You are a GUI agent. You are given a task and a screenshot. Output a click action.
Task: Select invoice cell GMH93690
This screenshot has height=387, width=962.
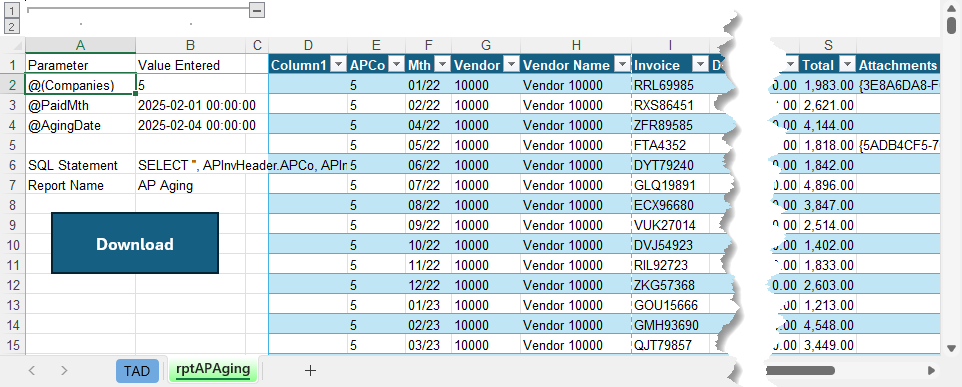click(671, 325)
